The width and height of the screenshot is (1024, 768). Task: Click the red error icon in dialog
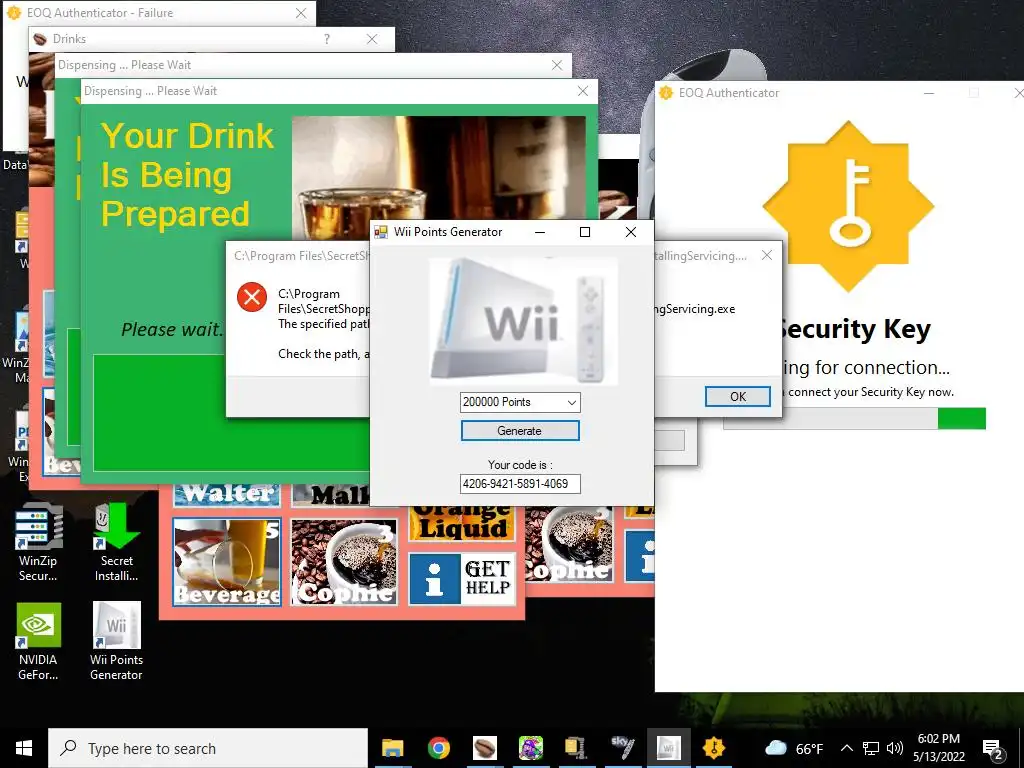pos(251,297)
